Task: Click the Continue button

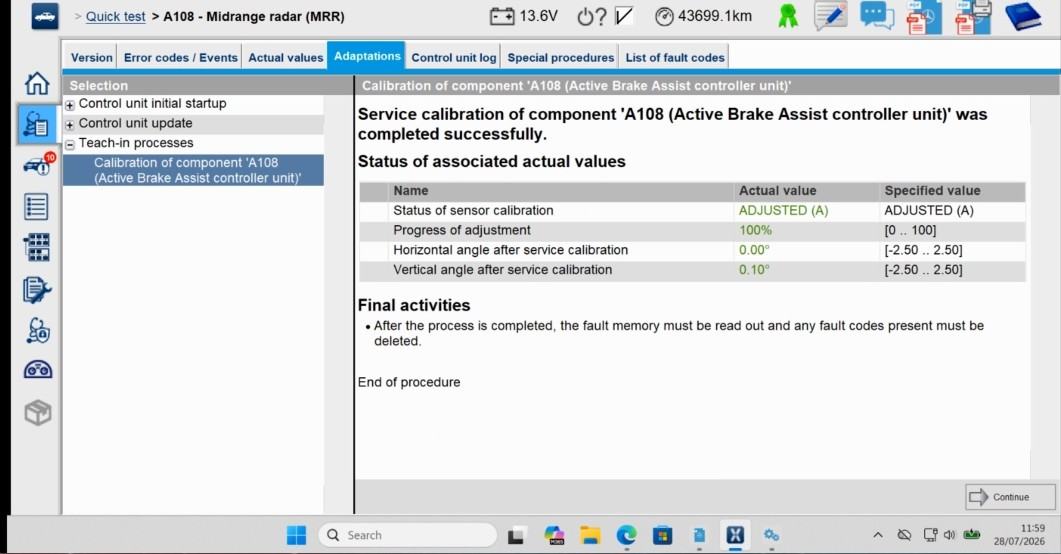Action: click(x=1010, y=497)
